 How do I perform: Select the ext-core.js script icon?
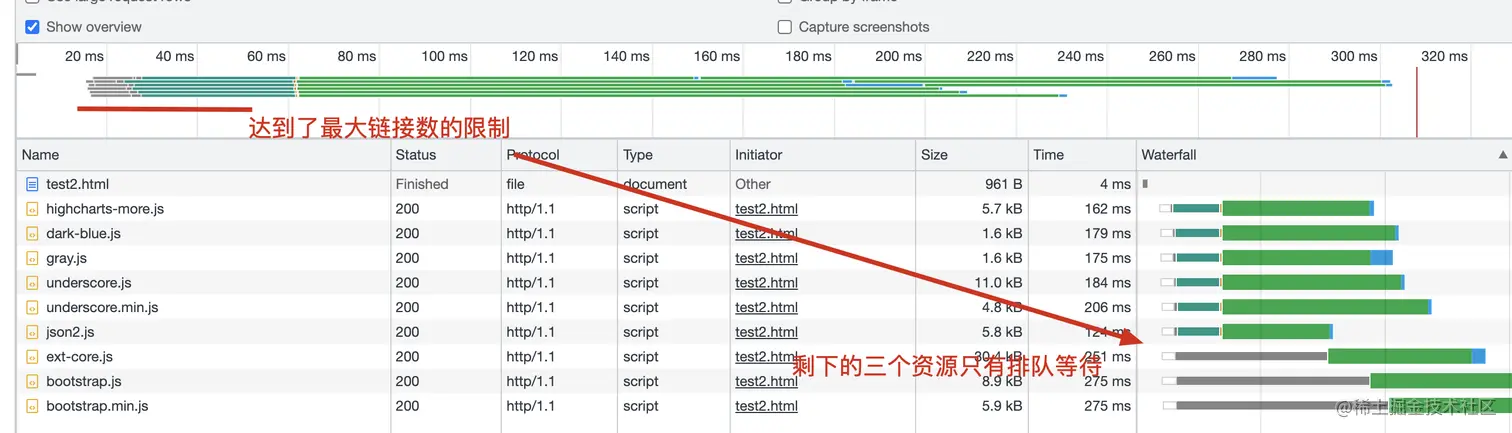point(32,357)
